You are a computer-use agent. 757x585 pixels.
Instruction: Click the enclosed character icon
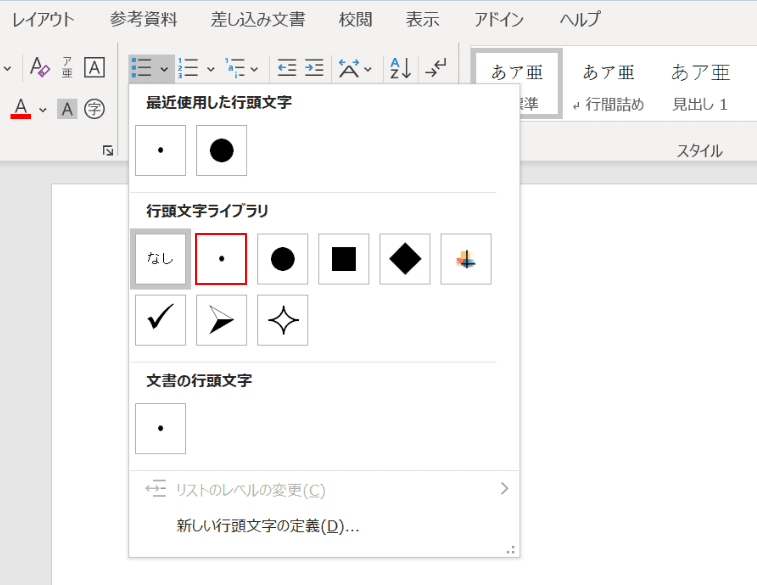point(94,109)
